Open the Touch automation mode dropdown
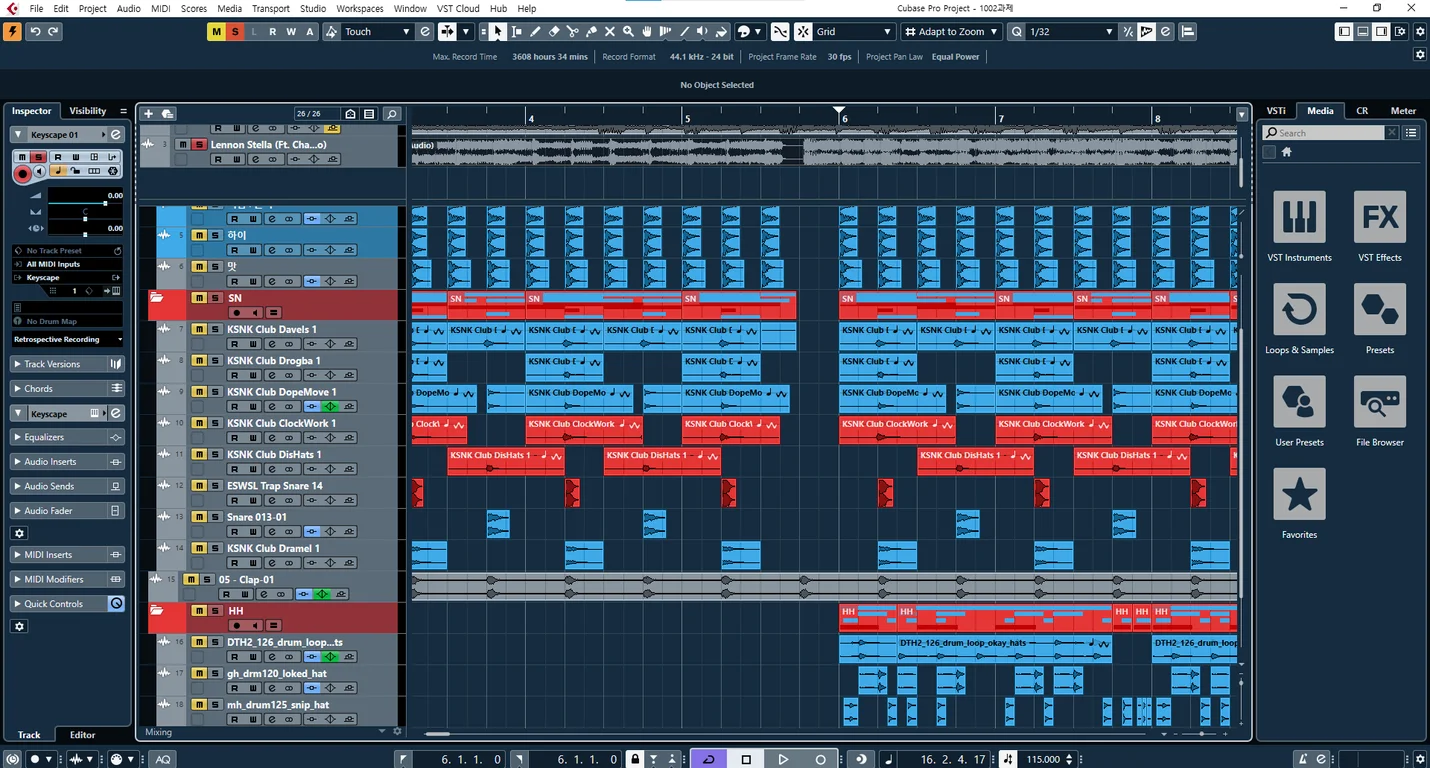This screenshot has width=1430, height=768. click(x=377, y=32)
